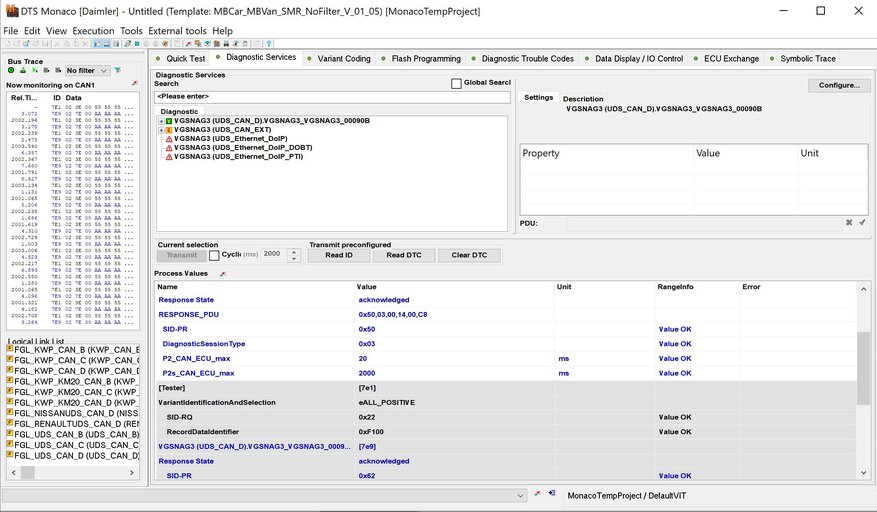Screen dimensions: 877x512
Task: Open the No filter dropdown
Action: (x=86, y=71)
